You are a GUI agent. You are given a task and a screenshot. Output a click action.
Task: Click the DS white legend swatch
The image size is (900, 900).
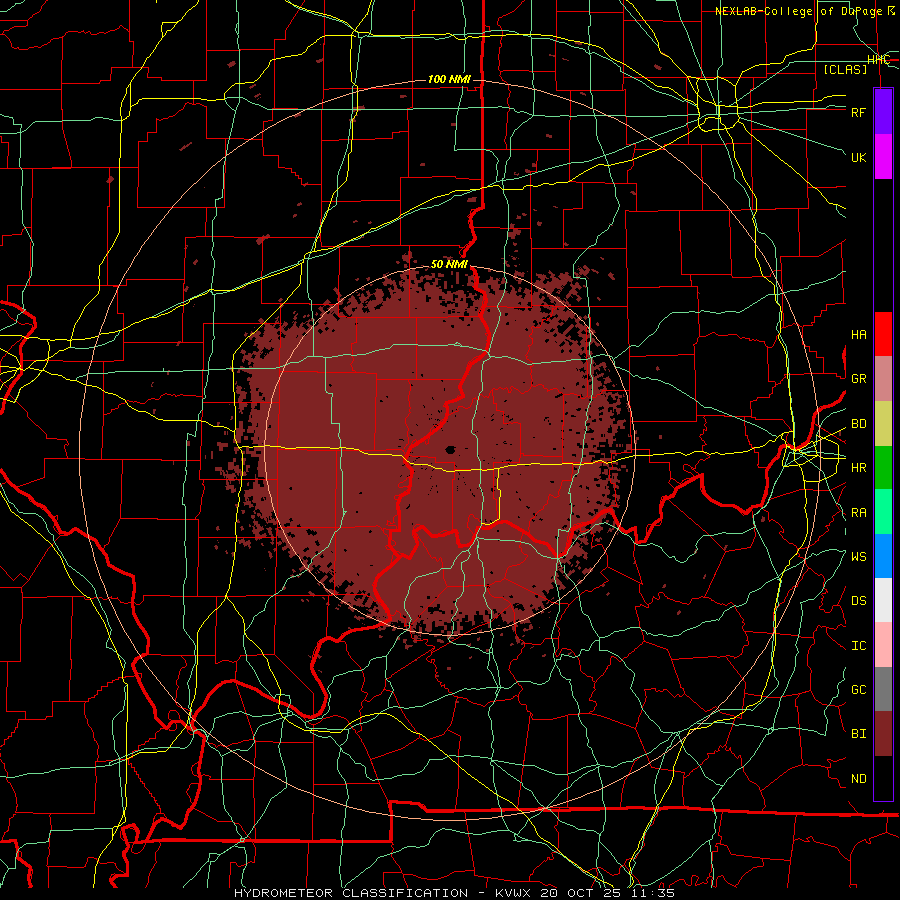[883, 600]
